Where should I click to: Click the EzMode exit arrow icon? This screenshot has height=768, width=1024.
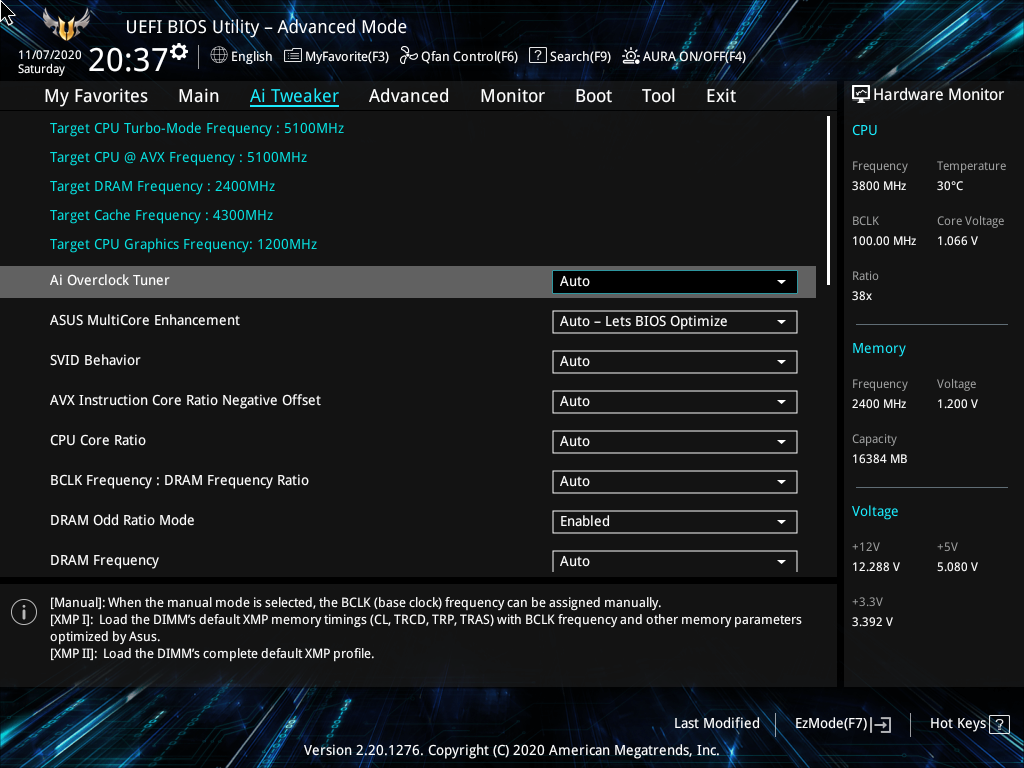[x=881, y=724]
